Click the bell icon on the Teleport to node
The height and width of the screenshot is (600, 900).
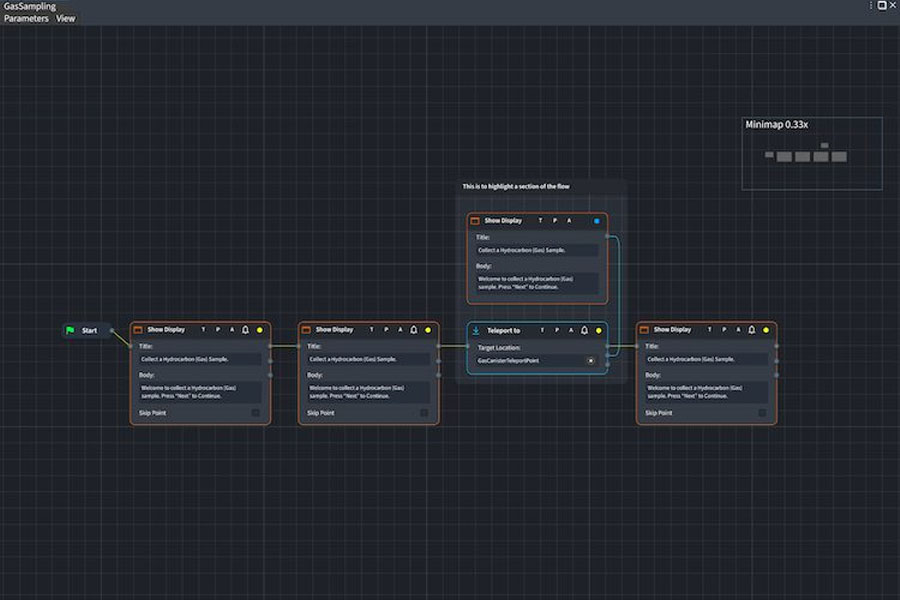pos(584,330)
